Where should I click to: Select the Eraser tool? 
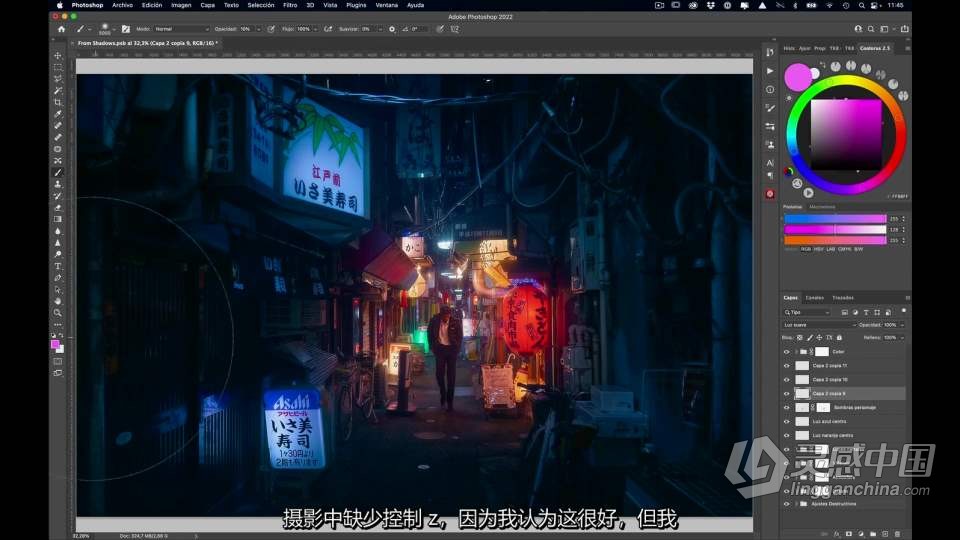click(58, 208)
